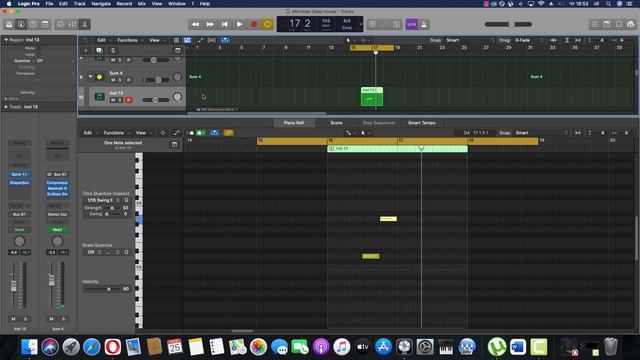Select the Time Quantize 1/16 Swing value

tap(102, 200)
